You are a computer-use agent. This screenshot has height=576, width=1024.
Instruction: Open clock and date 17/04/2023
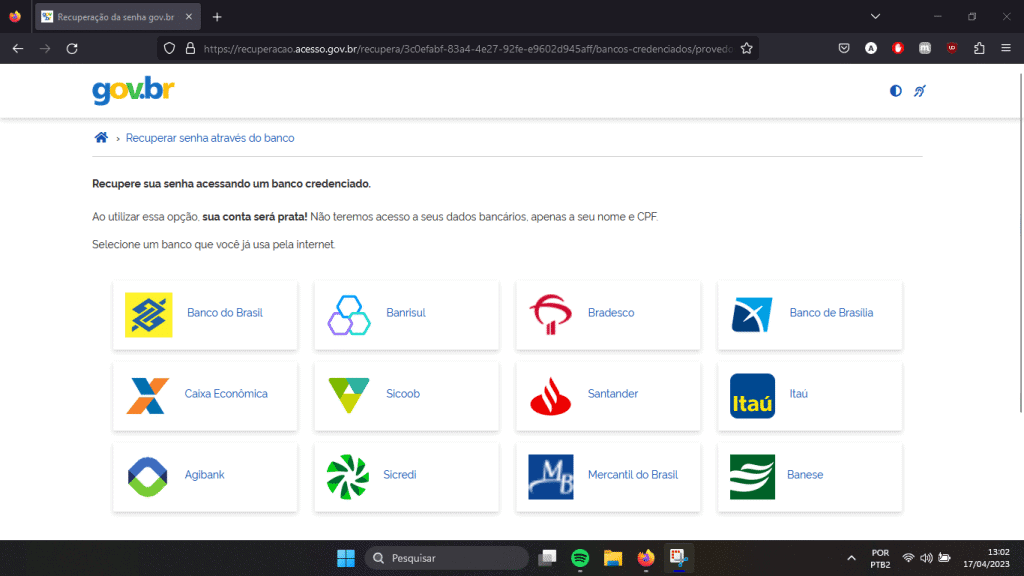tap(986, 558)
